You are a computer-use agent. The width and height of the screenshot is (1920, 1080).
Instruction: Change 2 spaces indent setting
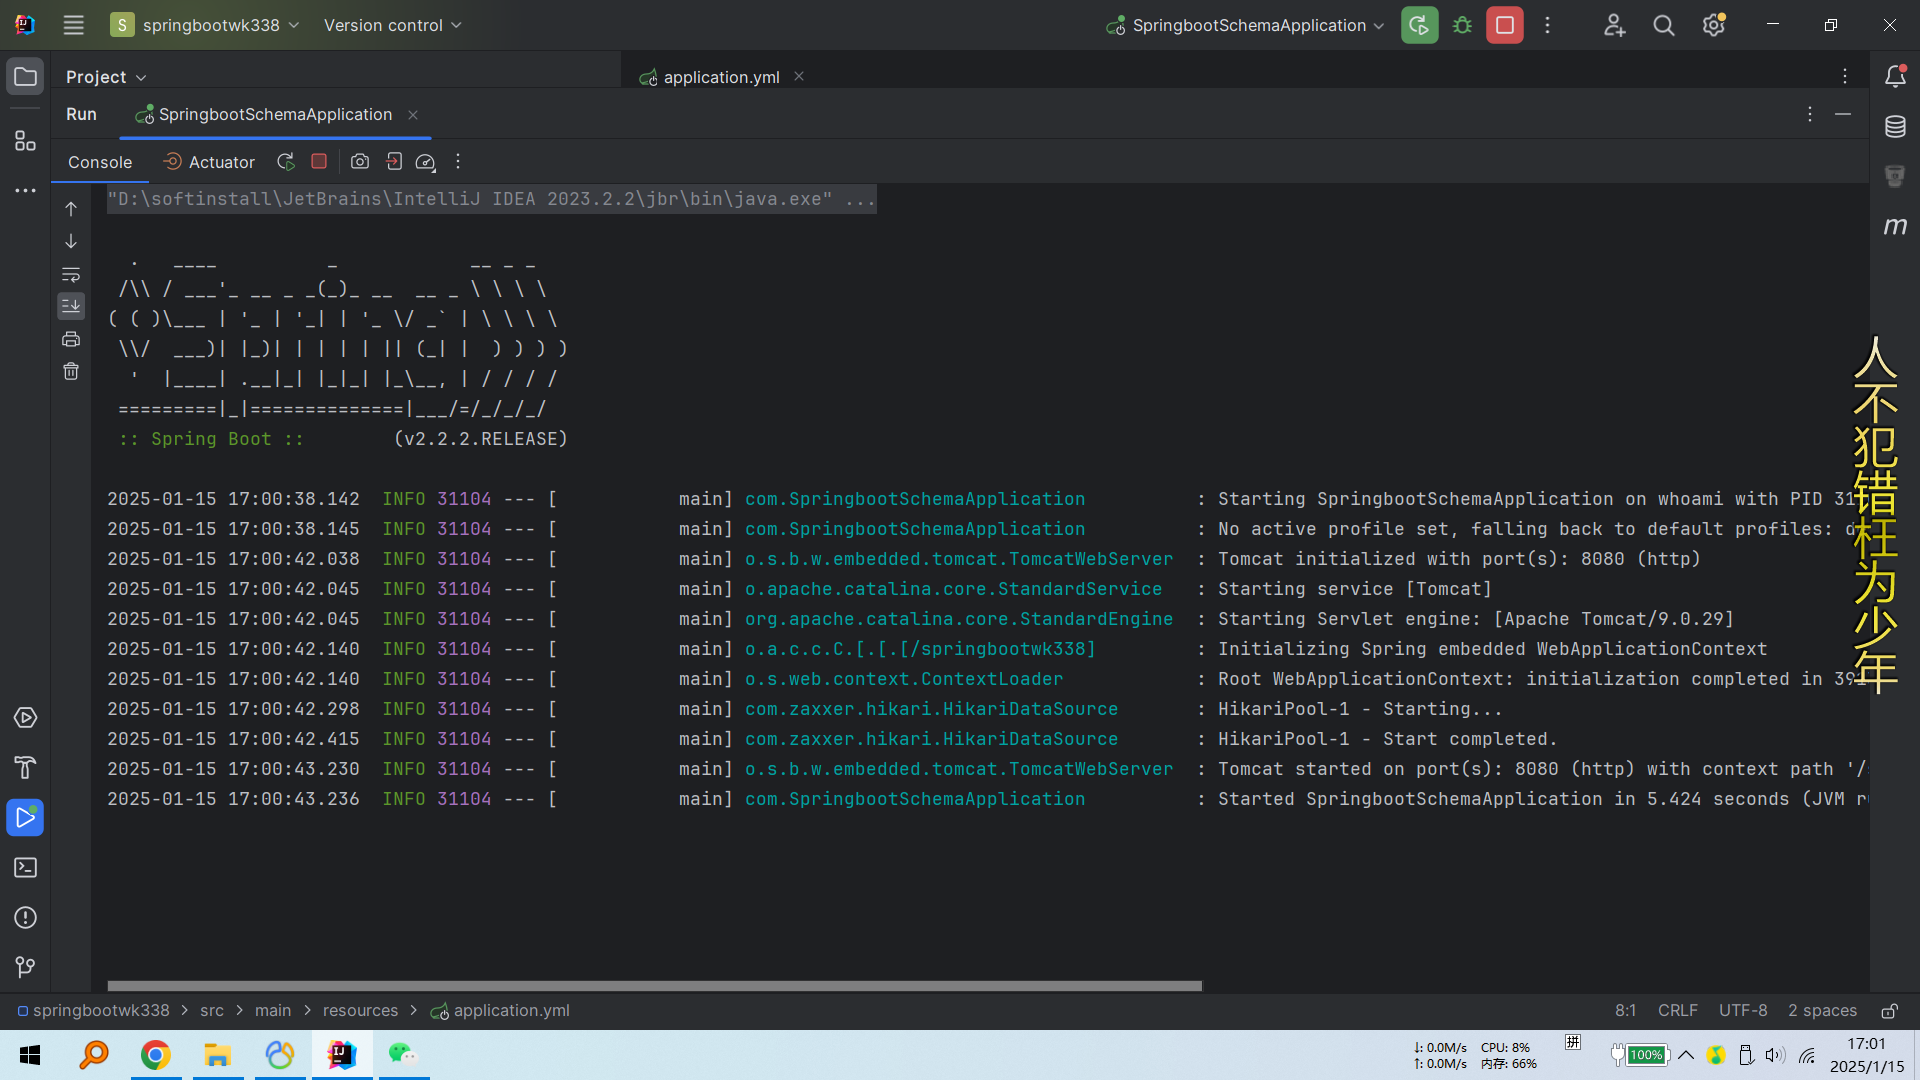click(1822, 1011)
